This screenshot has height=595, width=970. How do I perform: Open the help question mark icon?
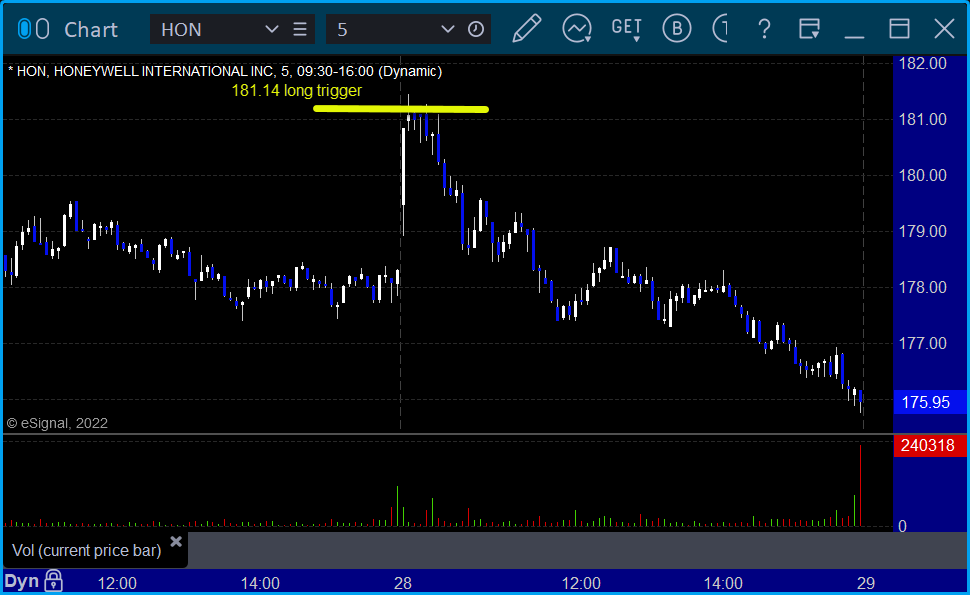point(765,29)
